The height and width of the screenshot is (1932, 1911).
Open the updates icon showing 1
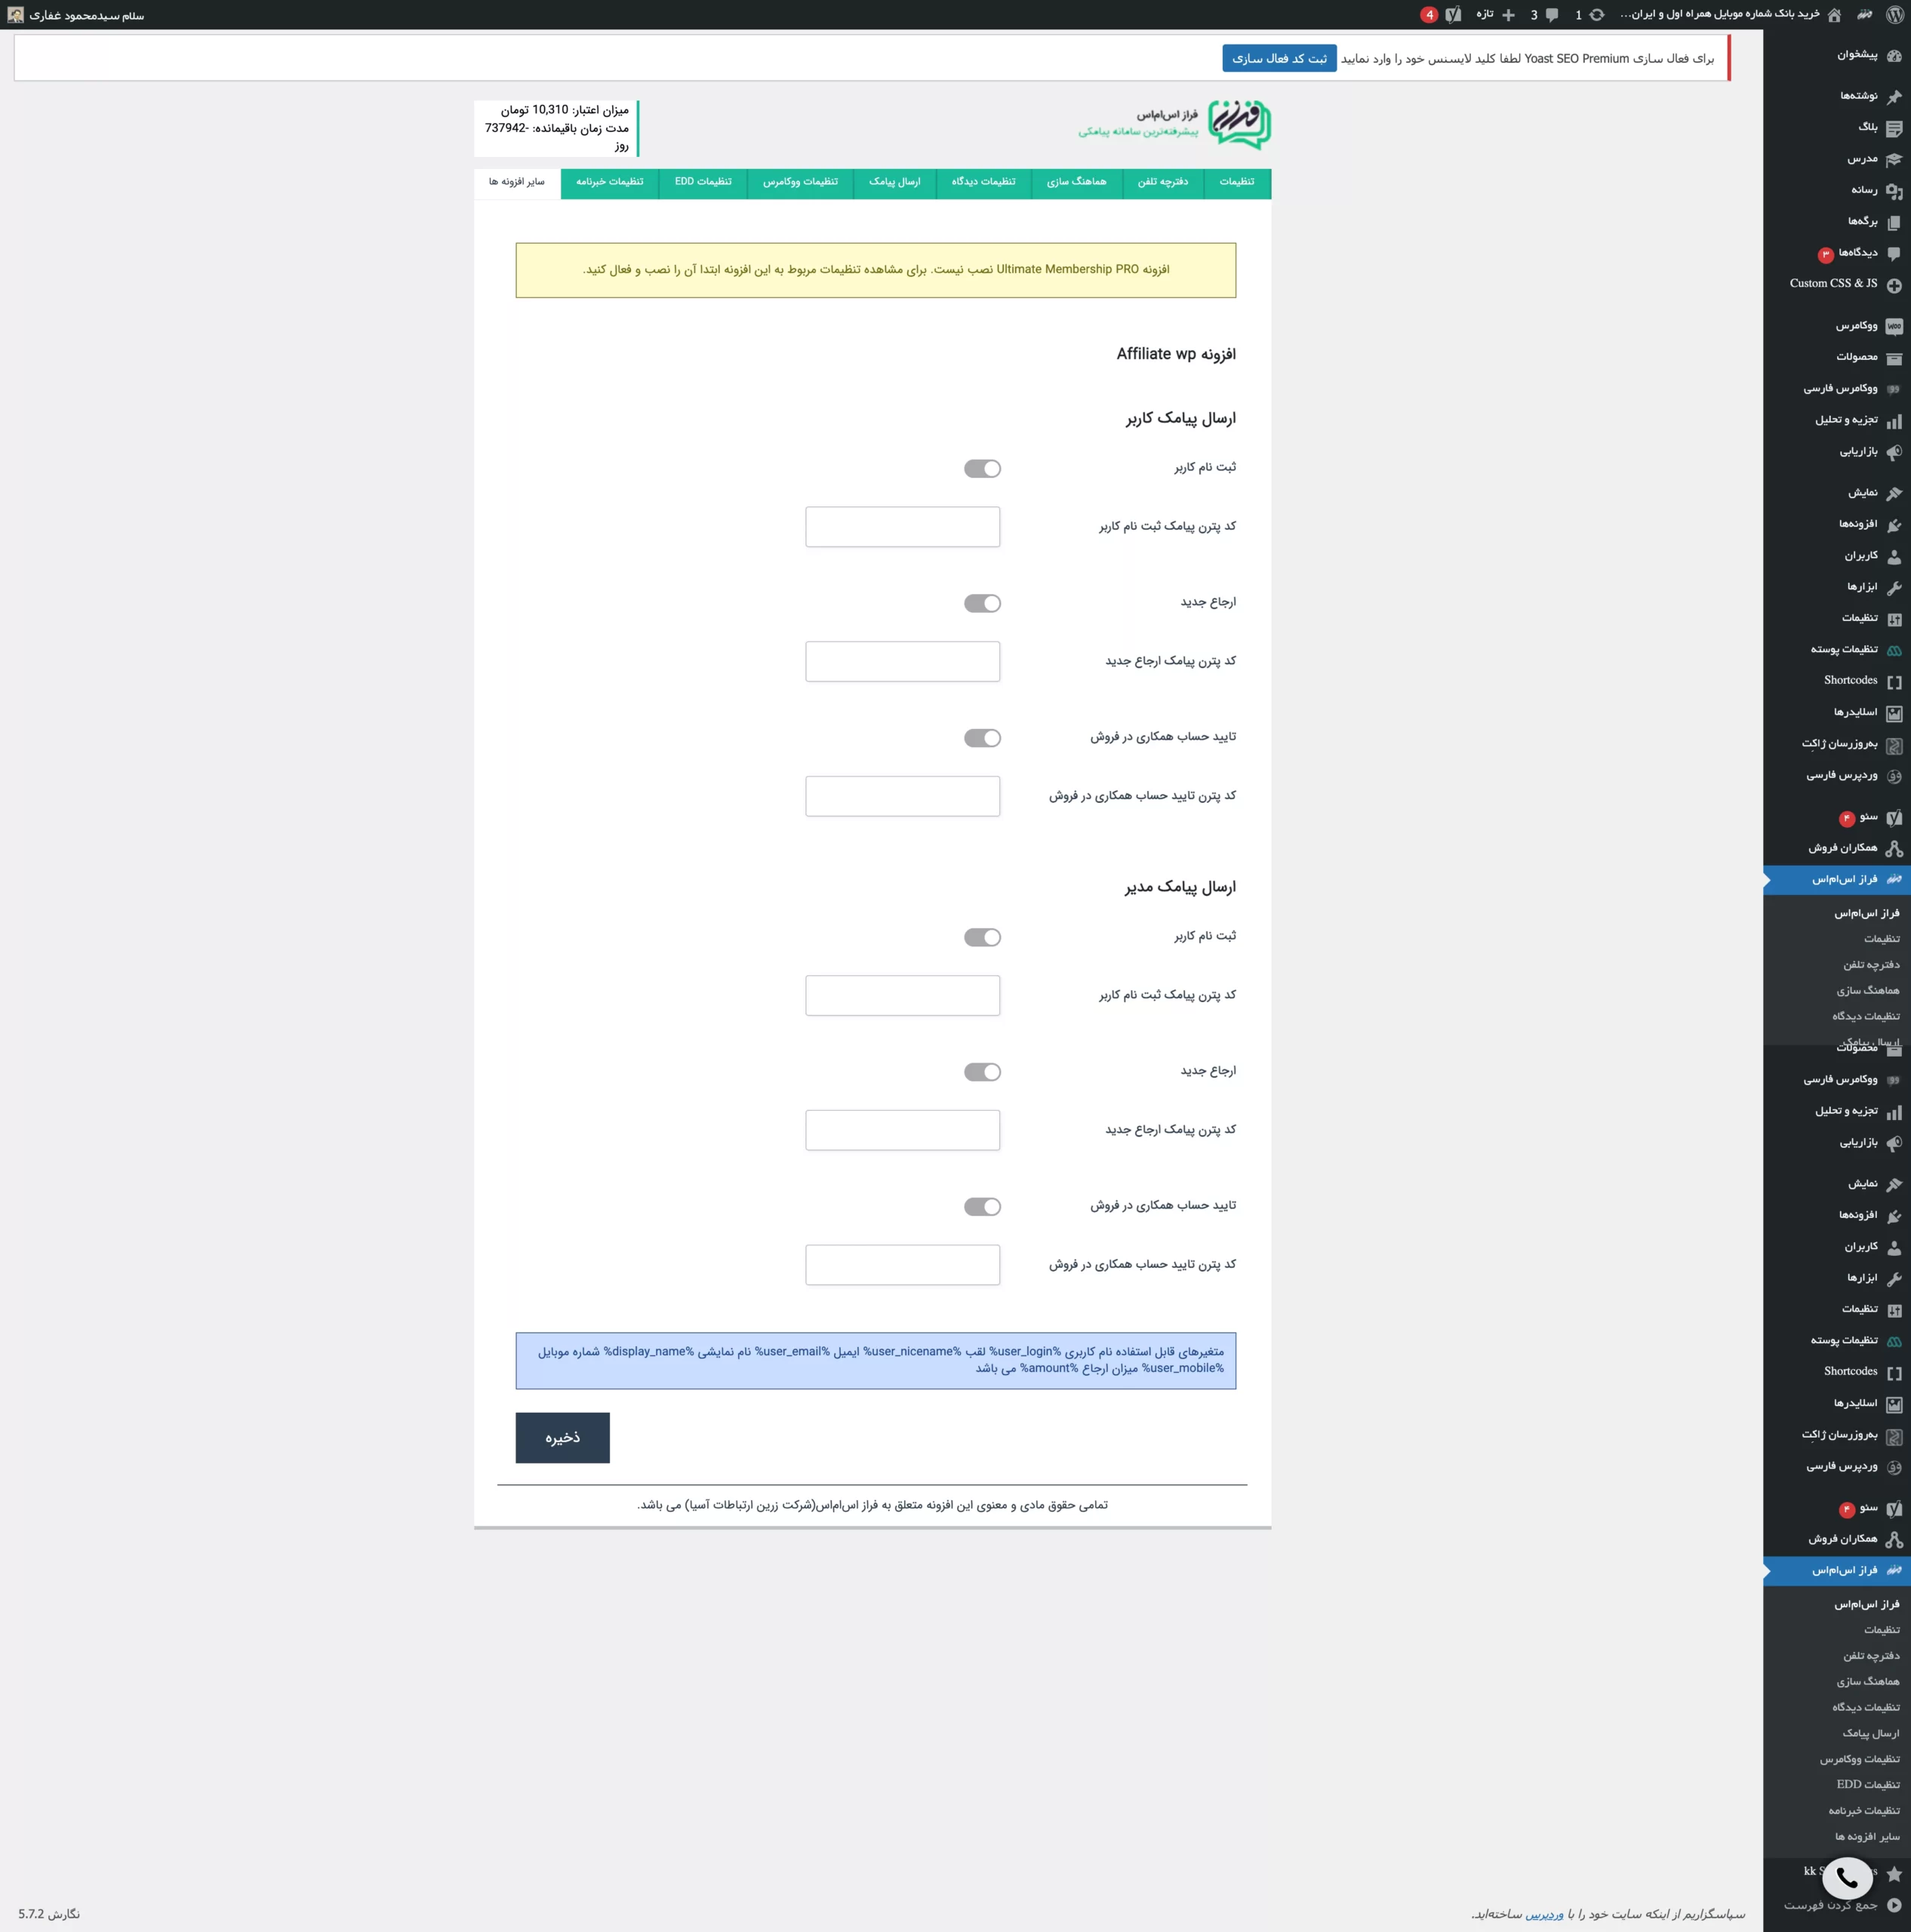coord(1597,15)
